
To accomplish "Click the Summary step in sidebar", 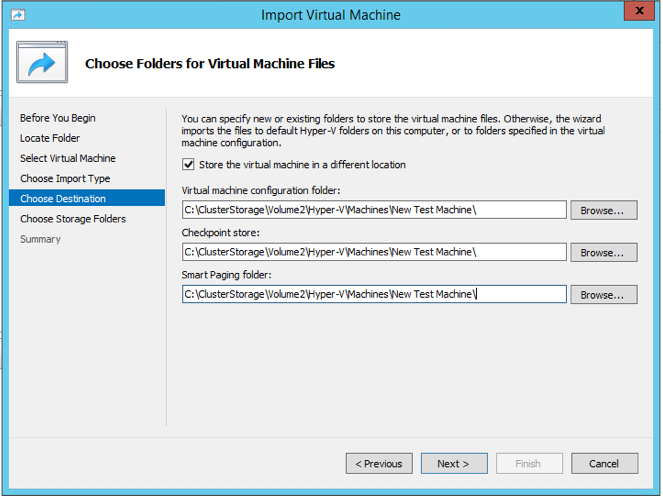I will pos(40,239).
